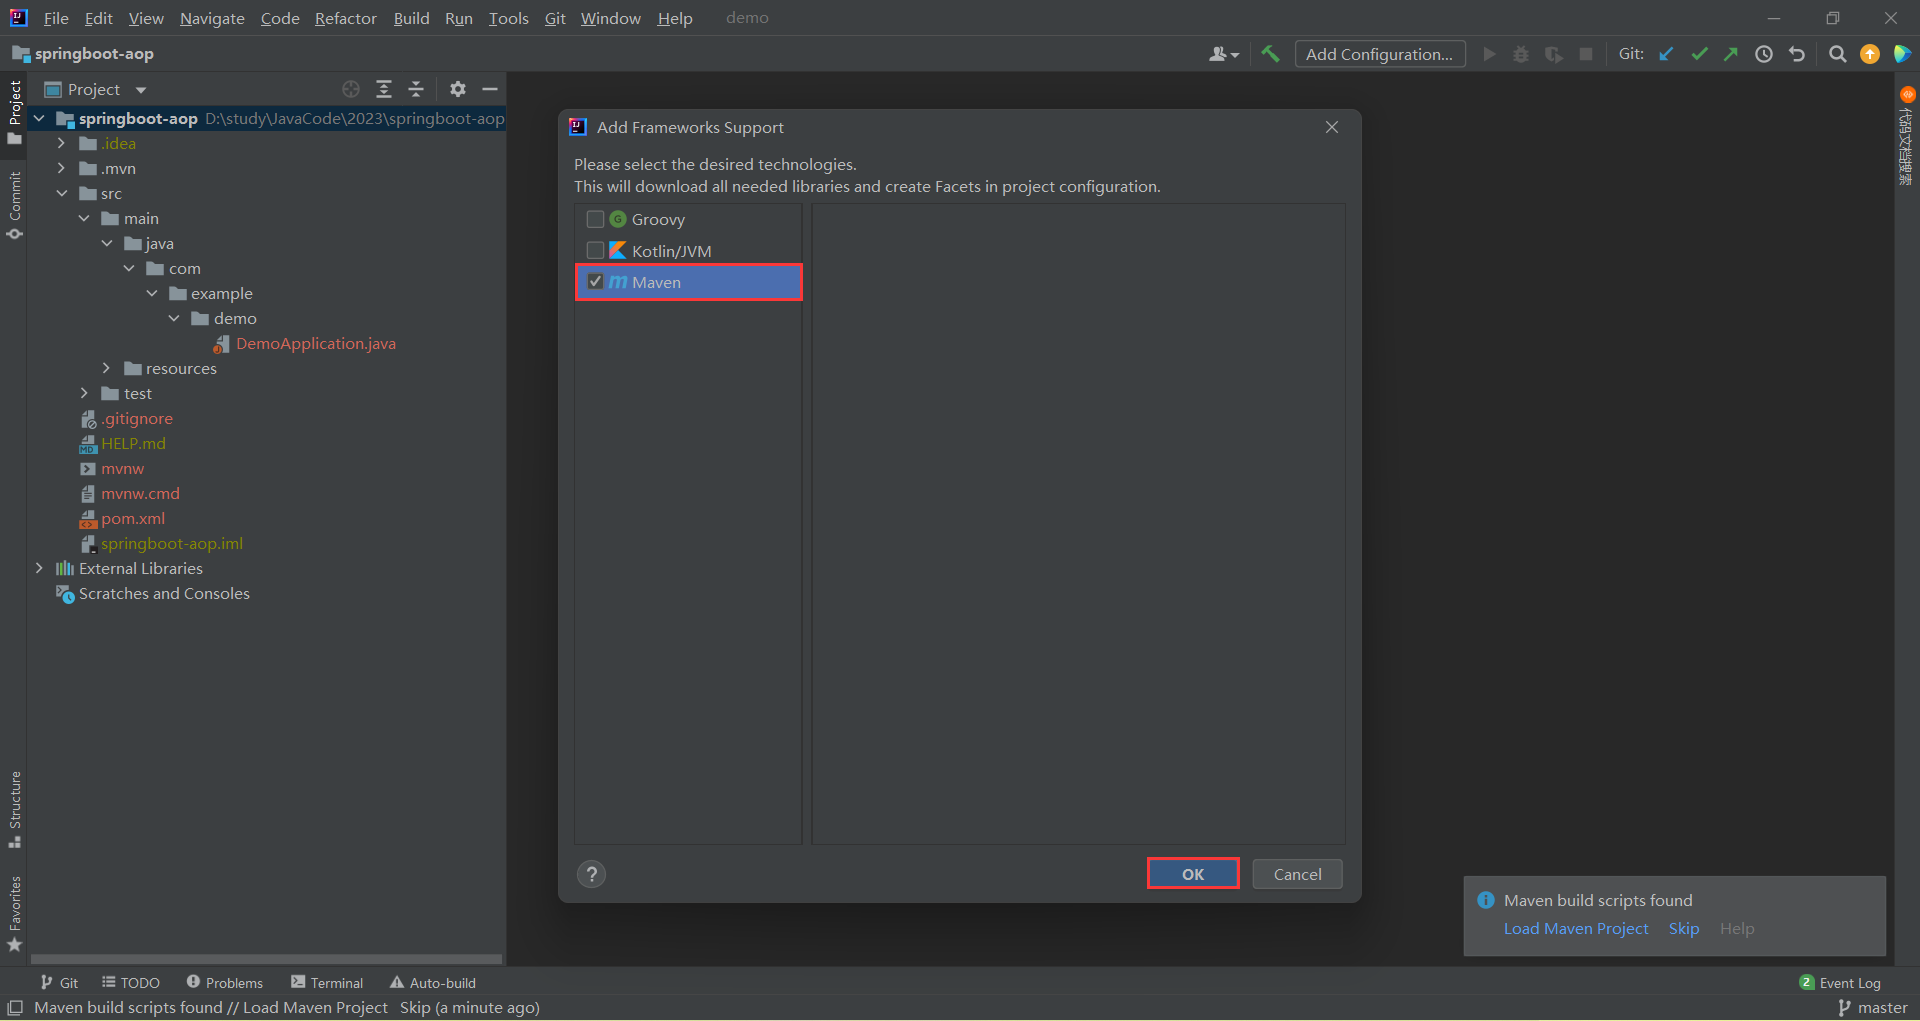Open the Favorites side tool window

[x=14, y=913]
